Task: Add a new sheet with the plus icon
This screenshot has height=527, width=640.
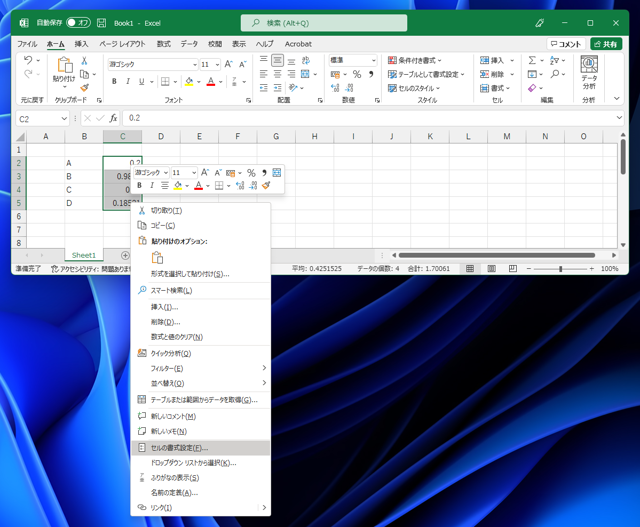Action: point(125,256)
